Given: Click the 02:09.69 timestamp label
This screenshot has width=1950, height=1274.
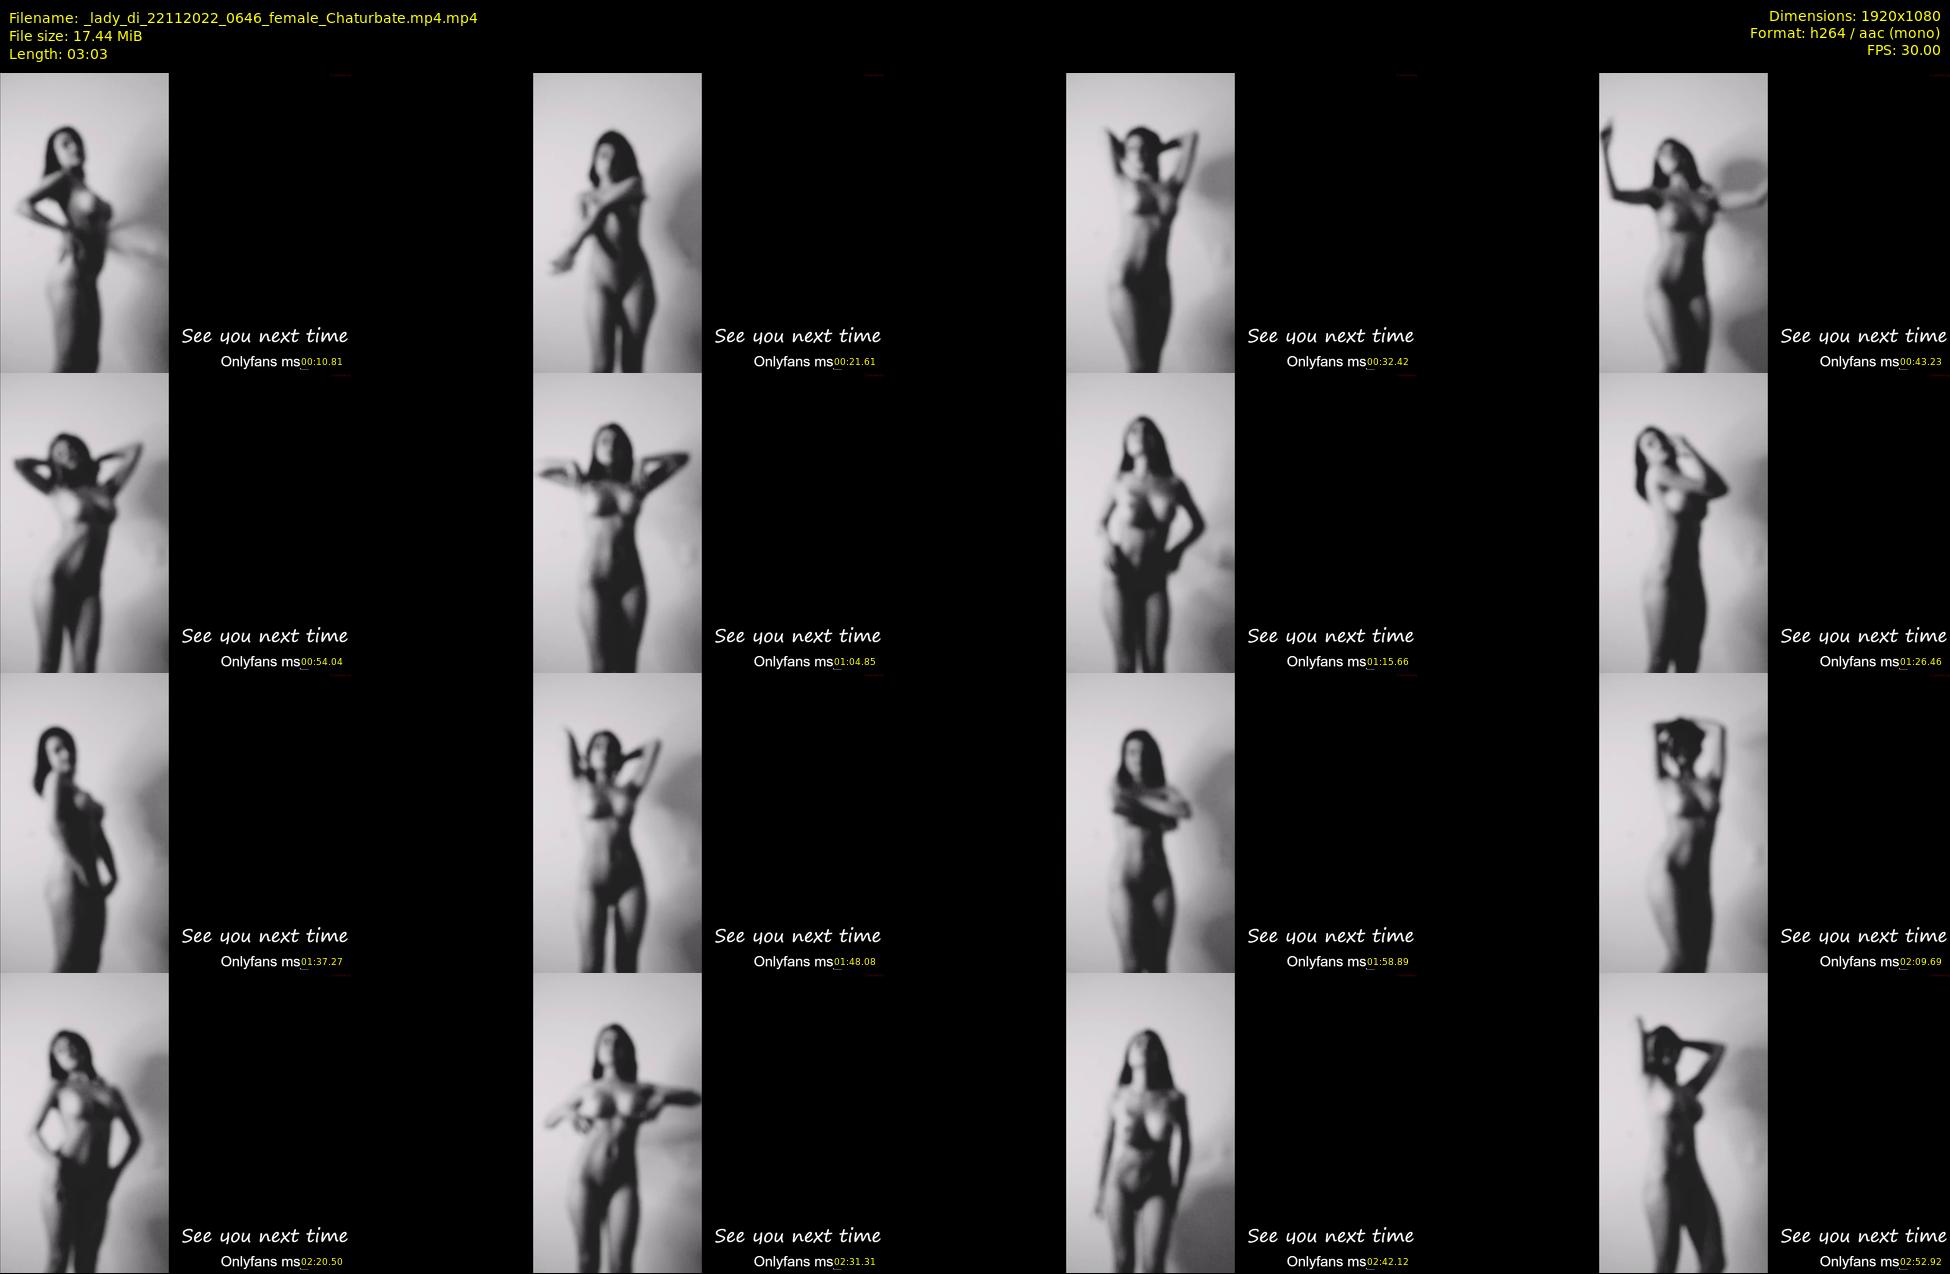Looking at the screenshot, I should coord(1921,962).
